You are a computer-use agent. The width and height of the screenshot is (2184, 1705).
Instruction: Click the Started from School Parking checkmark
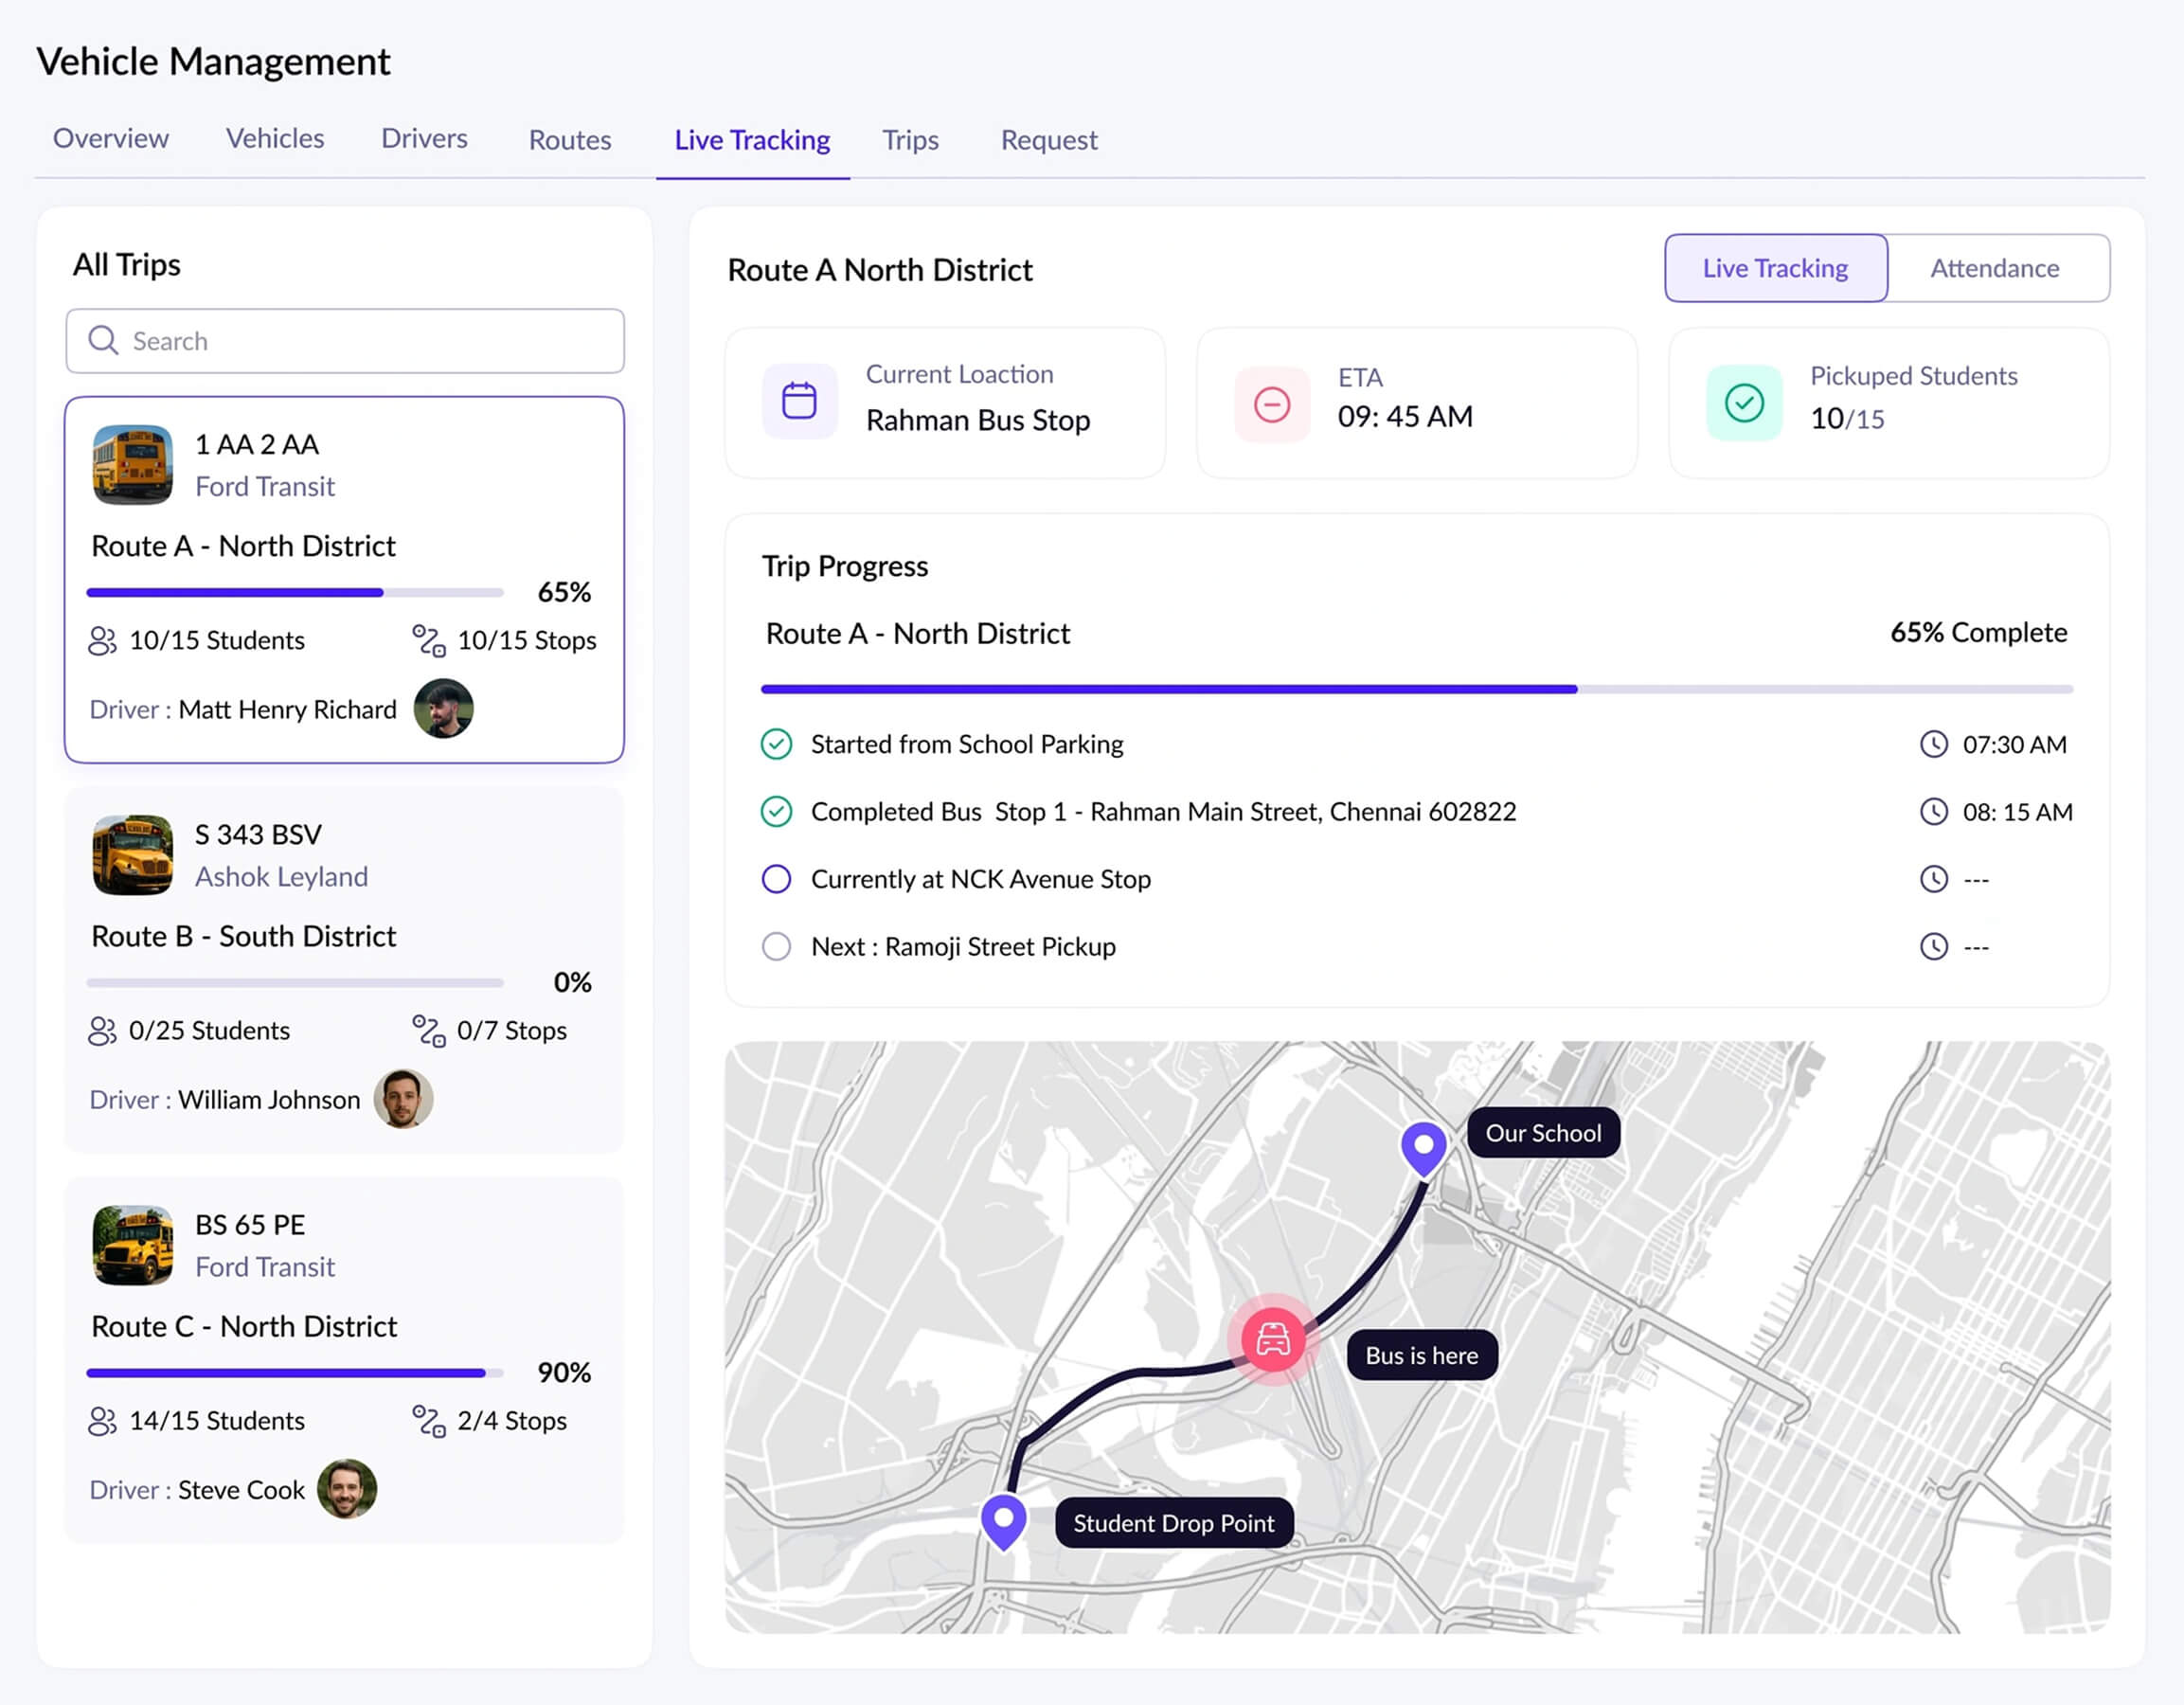pos(776,744)
